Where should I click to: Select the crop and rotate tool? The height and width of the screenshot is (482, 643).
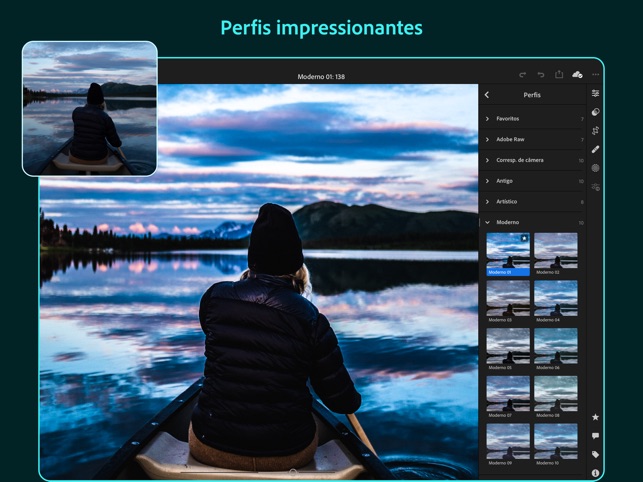(596, 131)
